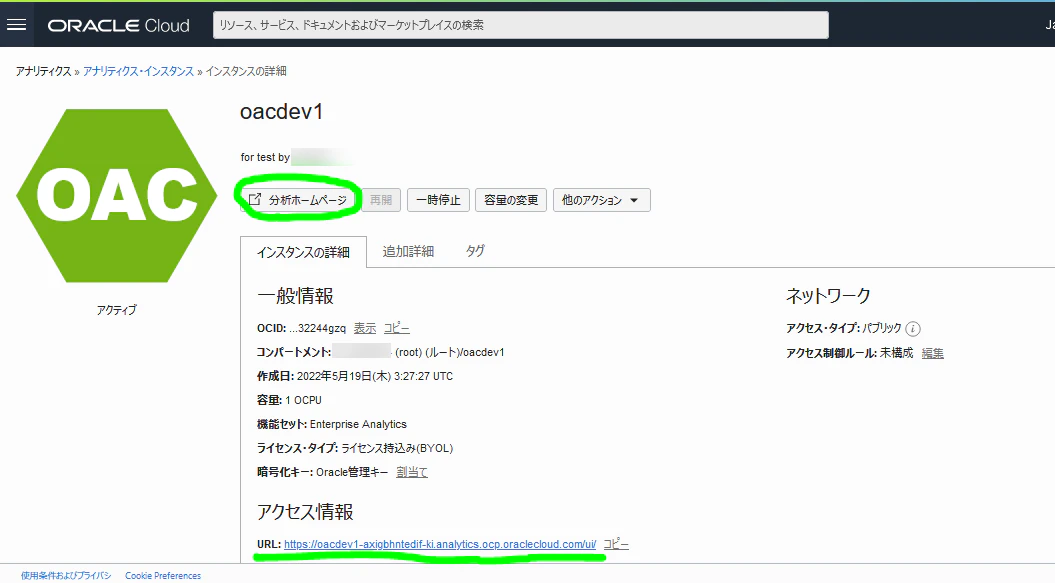This screenshot has width=1055, height=583.
Task: Click the 容量の変更 button
Action: [x=511, y=200]
